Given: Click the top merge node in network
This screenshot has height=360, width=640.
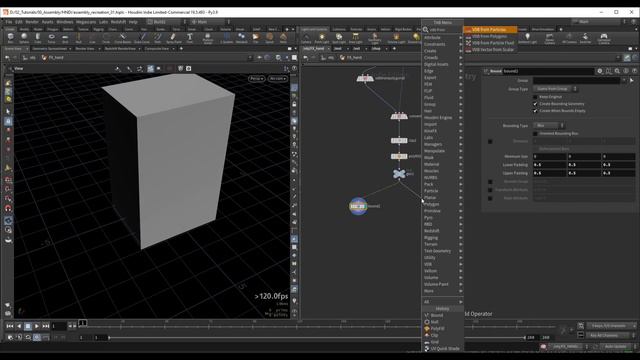Looking at the screenshot, I should click(x=365, y=78).
